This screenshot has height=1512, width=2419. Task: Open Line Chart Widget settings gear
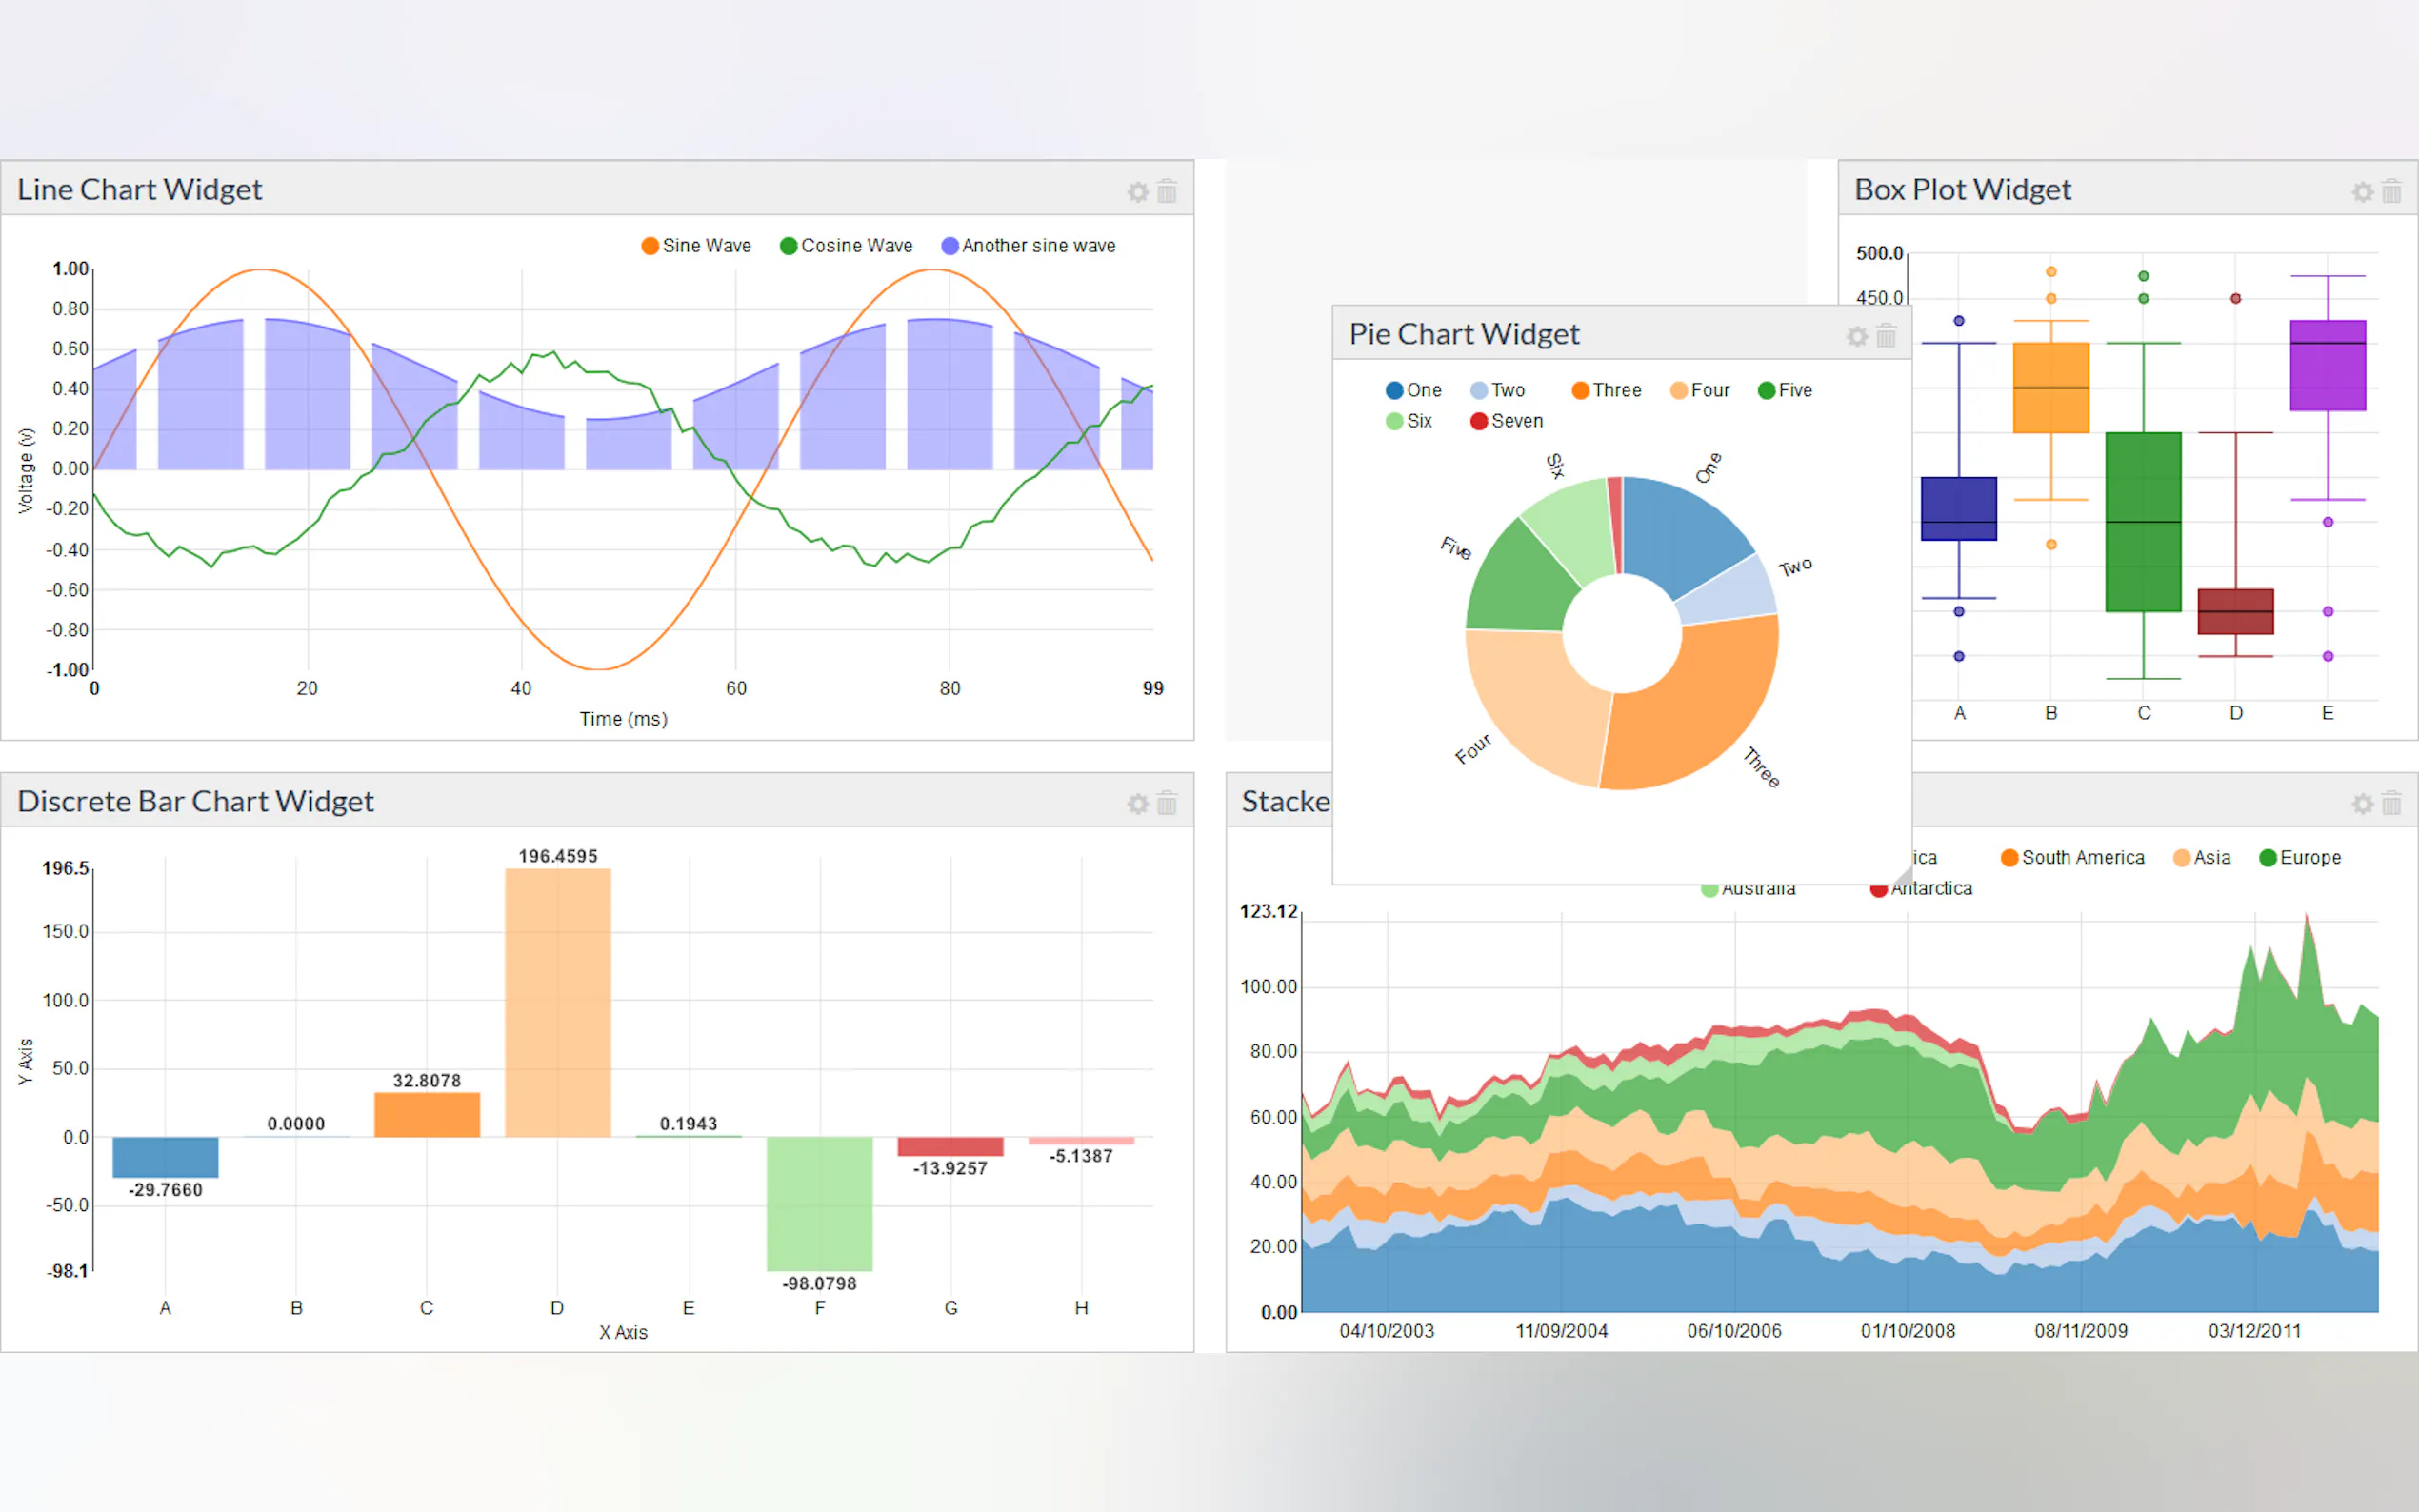tap(1137, 192)
